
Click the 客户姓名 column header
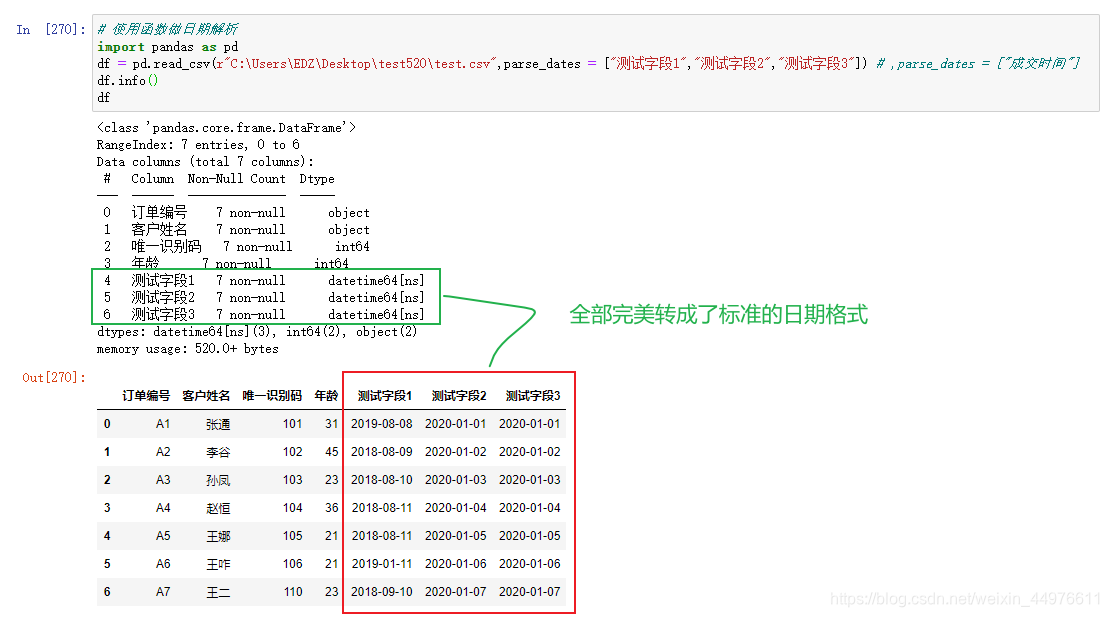[206, 396]
